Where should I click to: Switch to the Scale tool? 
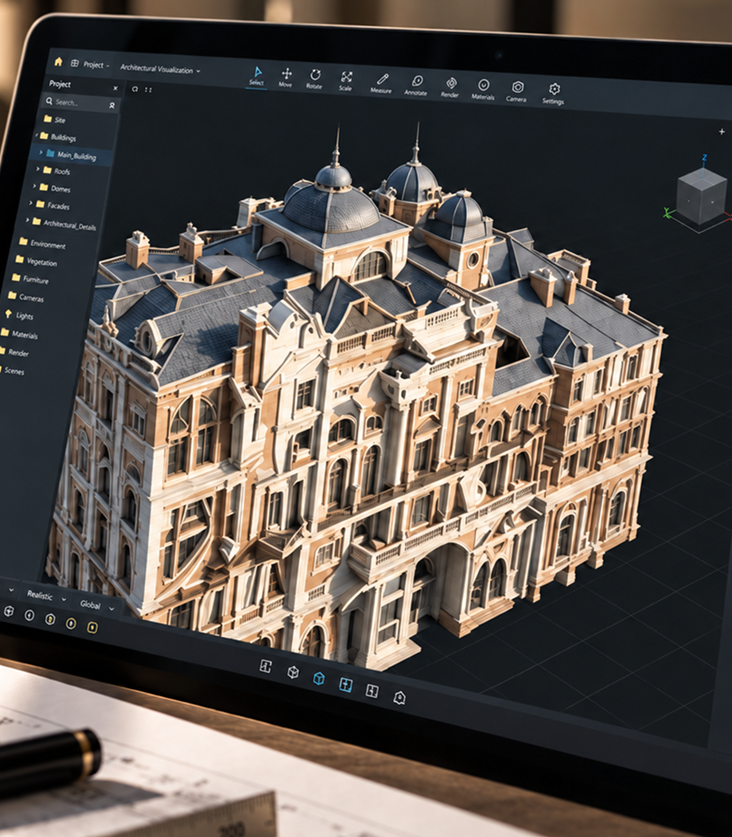point(346,81)
